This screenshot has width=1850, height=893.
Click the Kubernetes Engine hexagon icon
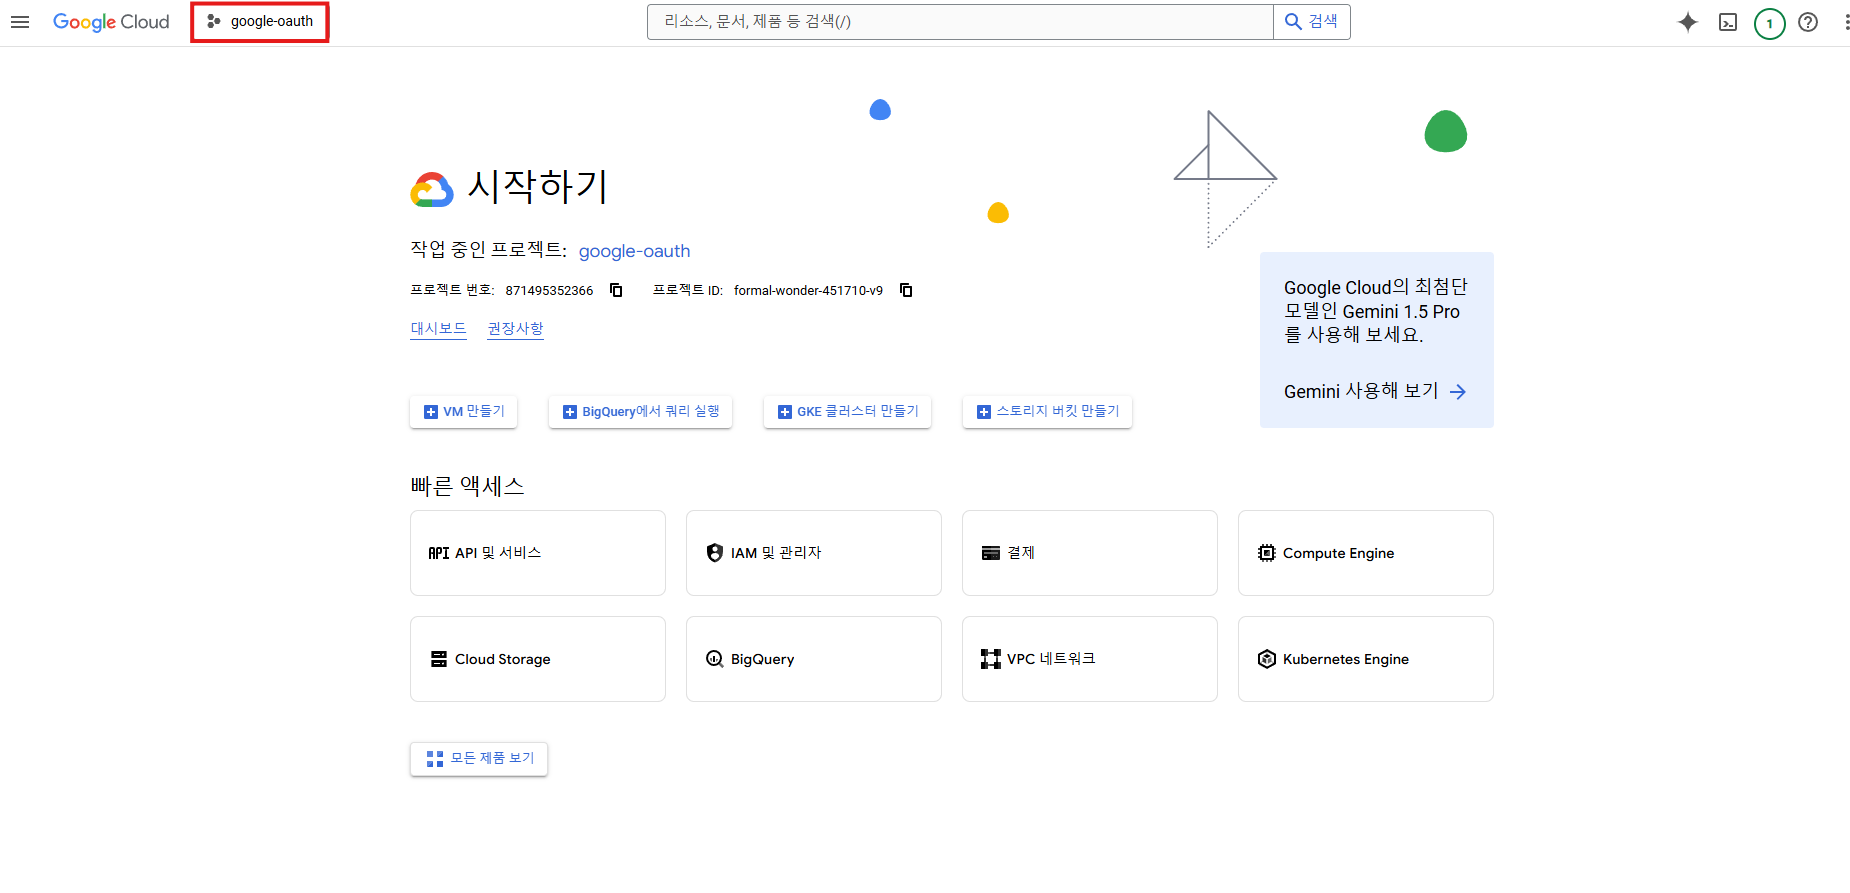click(1267, 659)
